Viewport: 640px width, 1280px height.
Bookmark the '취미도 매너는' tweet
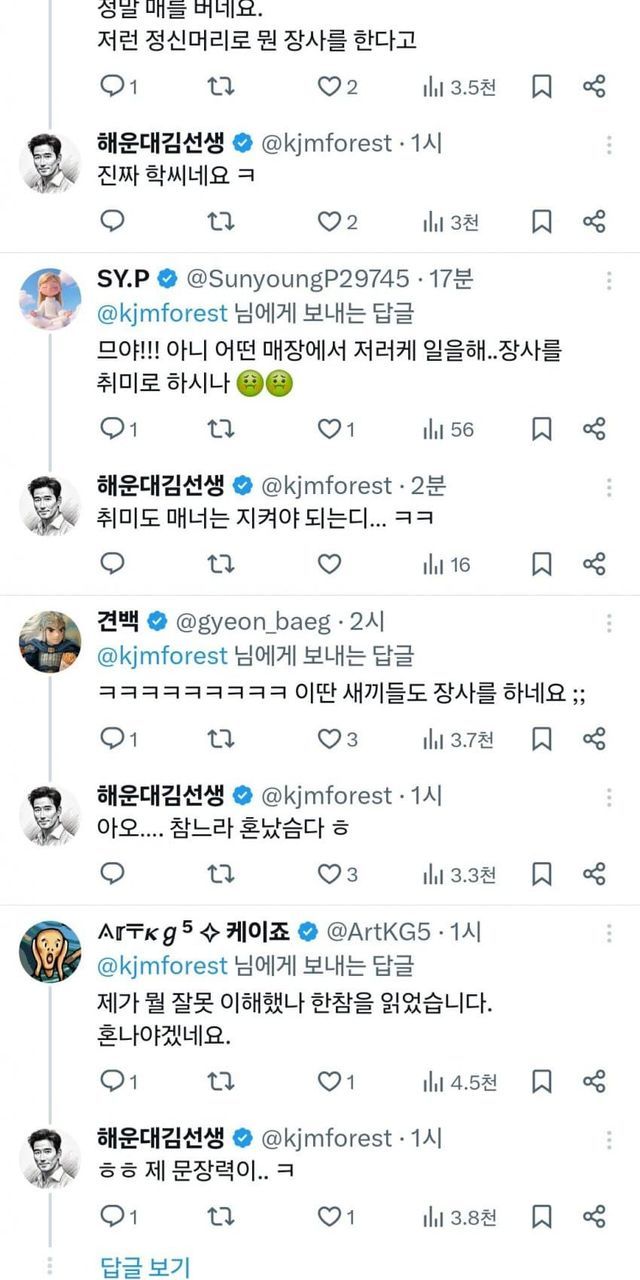click(541, 565)
